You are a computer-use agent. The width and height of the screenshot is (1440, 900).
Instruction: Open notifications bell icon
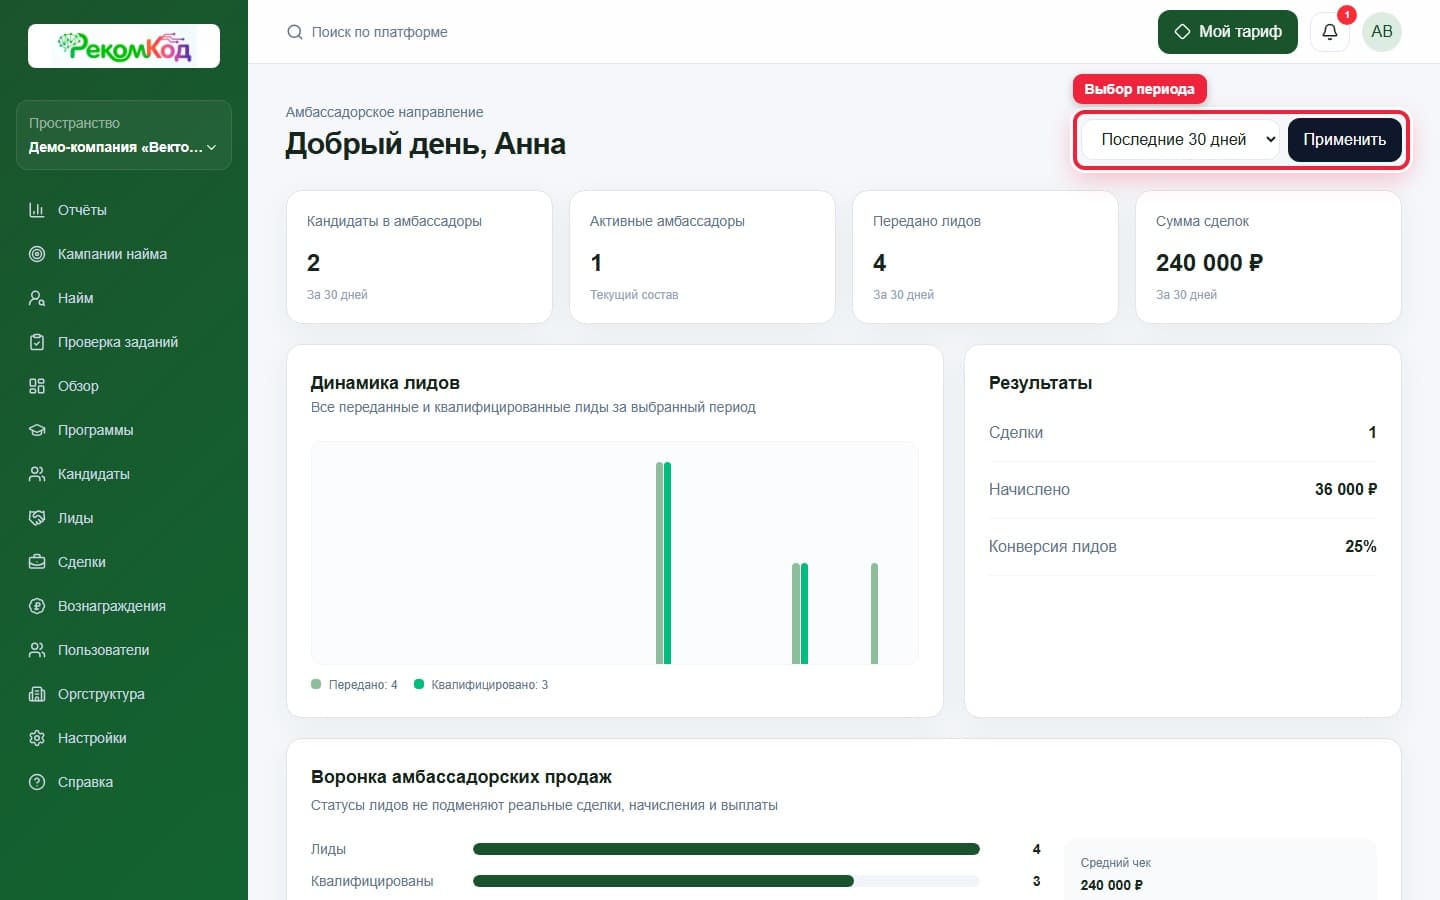pyautogui.click(x=1330, y=32)
